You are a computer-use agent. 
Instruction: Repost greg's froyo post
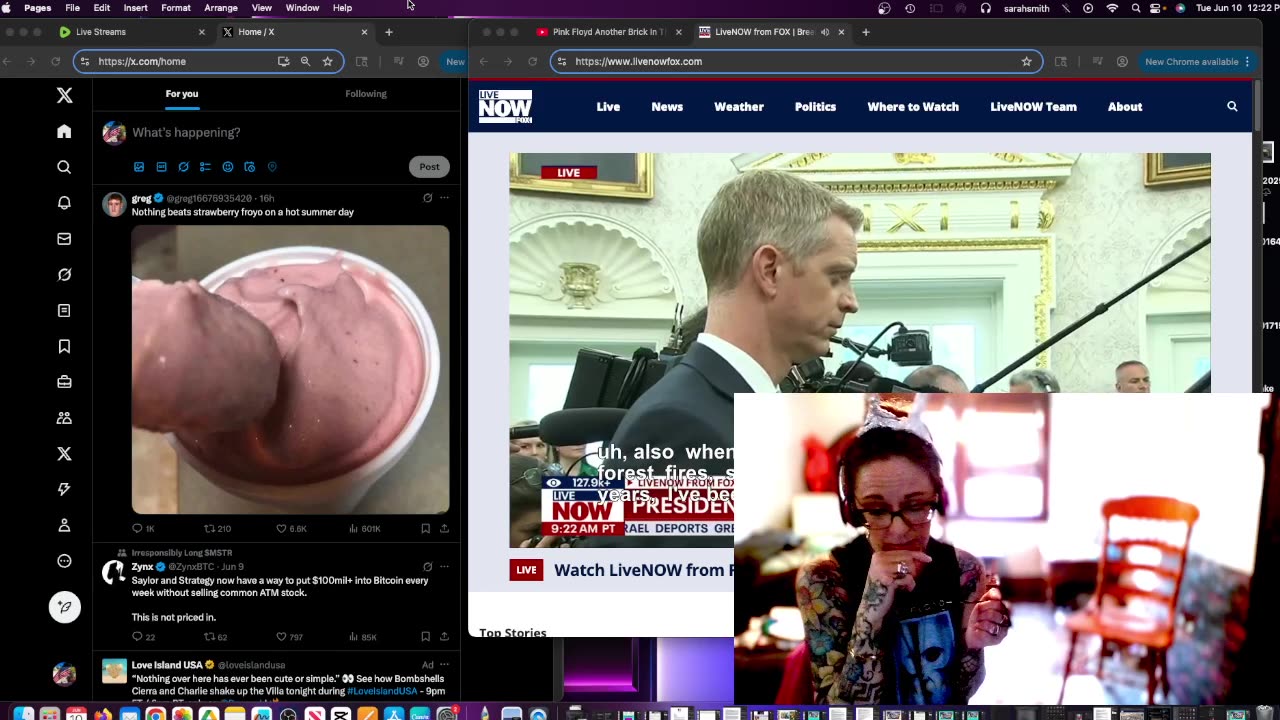tap(217, 528)
